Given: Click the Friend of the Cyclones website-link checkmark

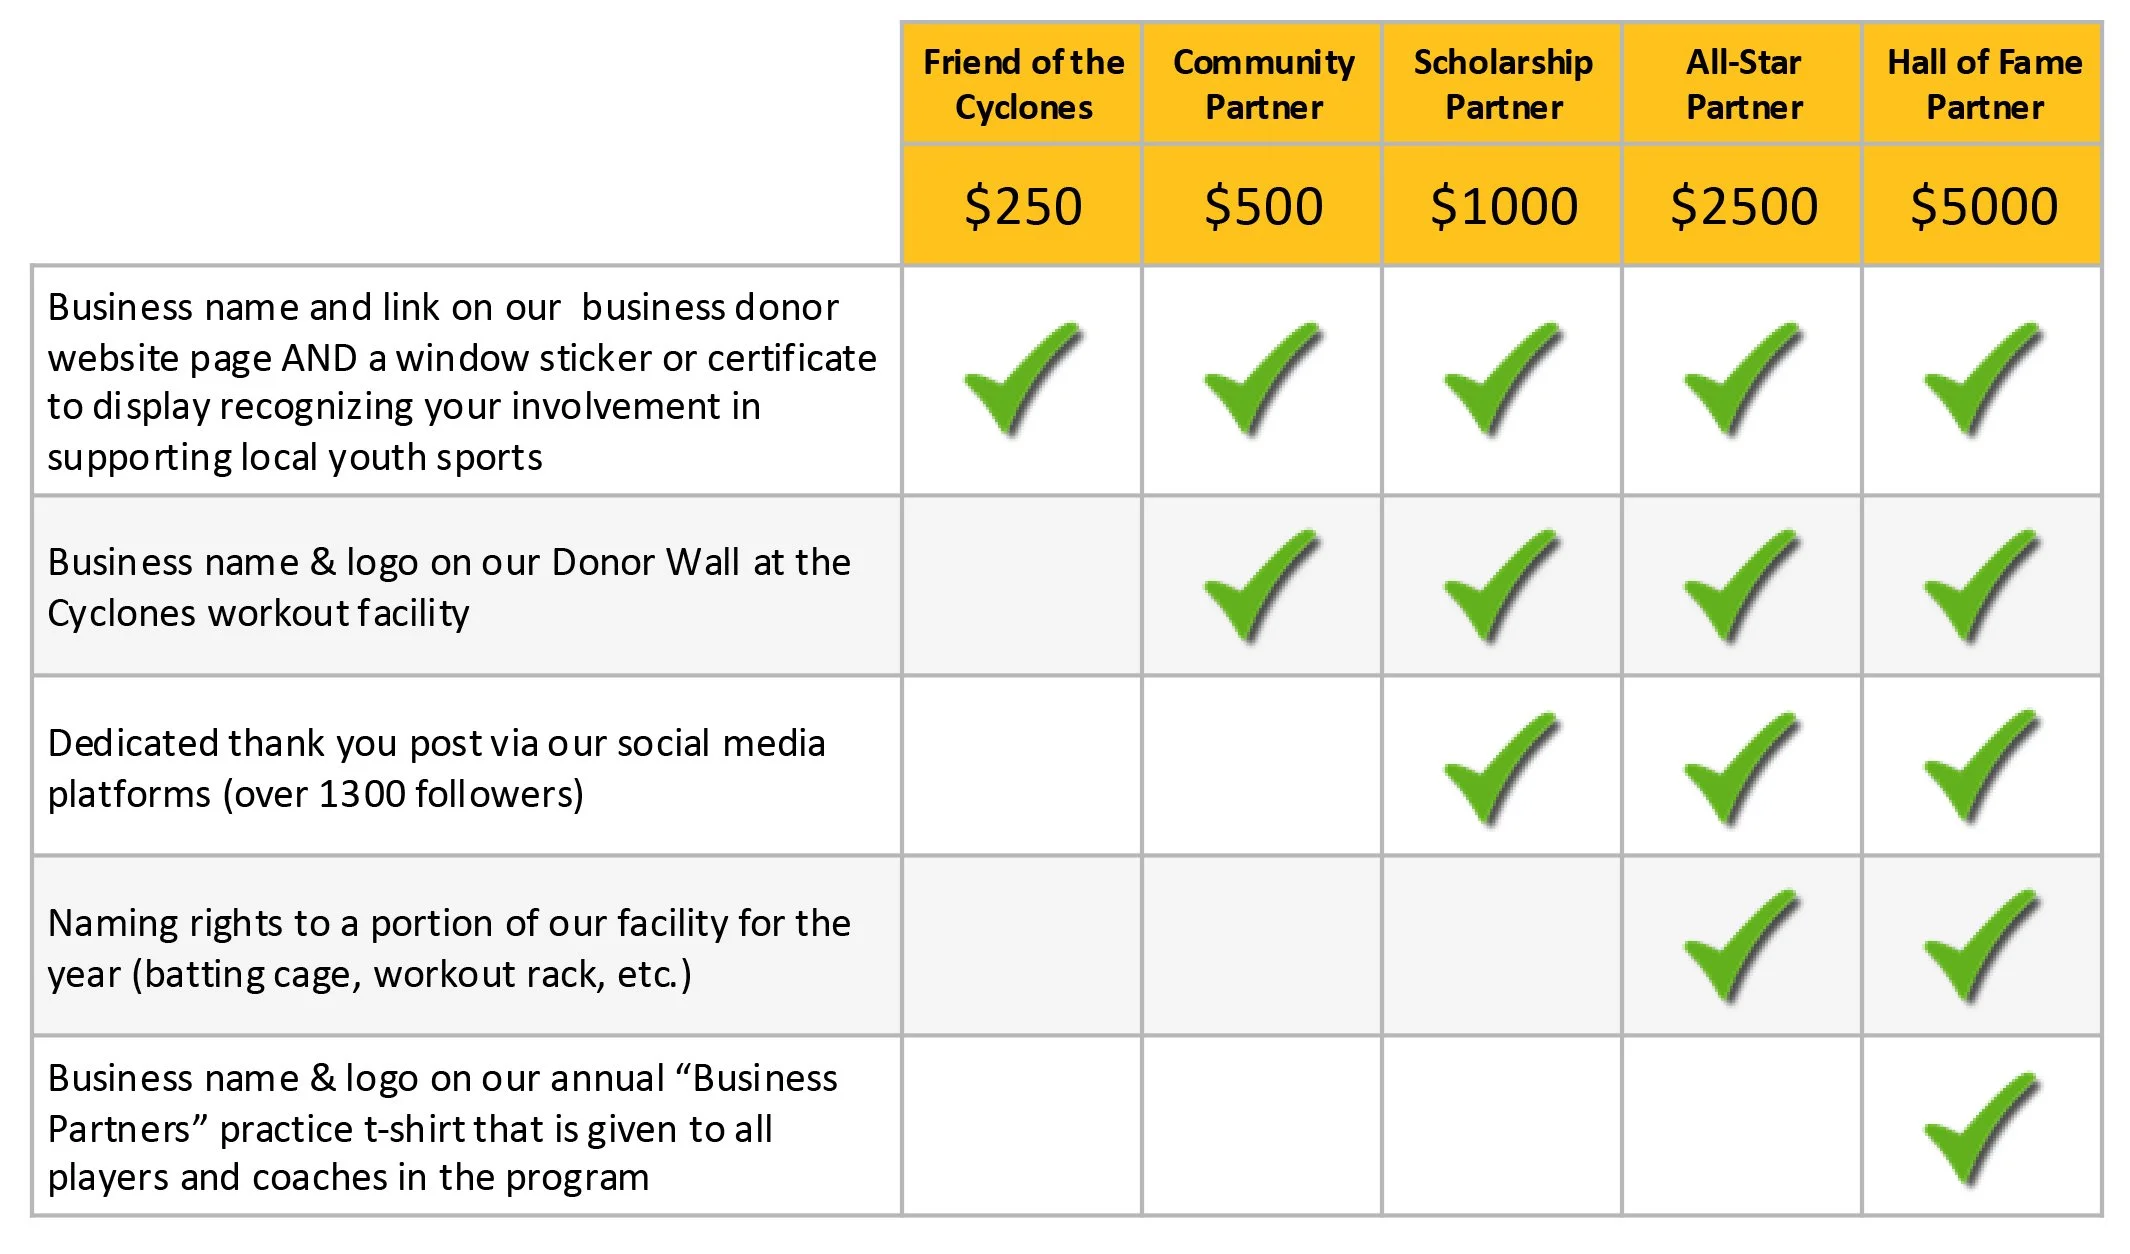Looking at the screenshot, I should [x=1022, y=380].
